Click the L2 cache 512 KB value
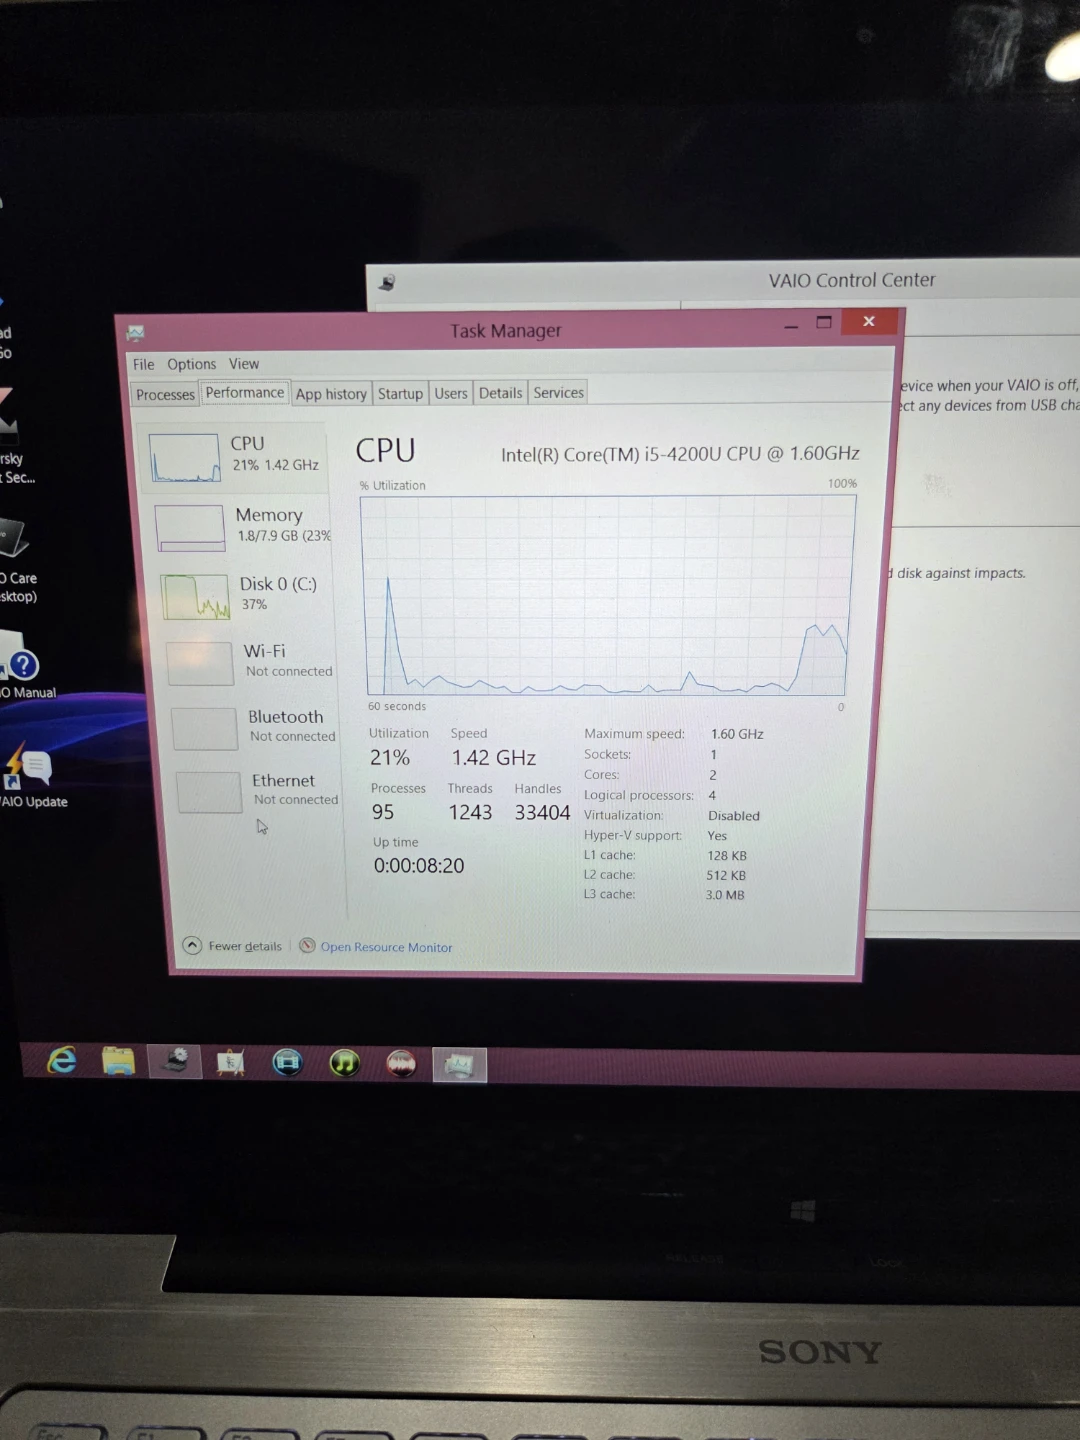This screenshot has height=1440, width=1080. (726, 875)
